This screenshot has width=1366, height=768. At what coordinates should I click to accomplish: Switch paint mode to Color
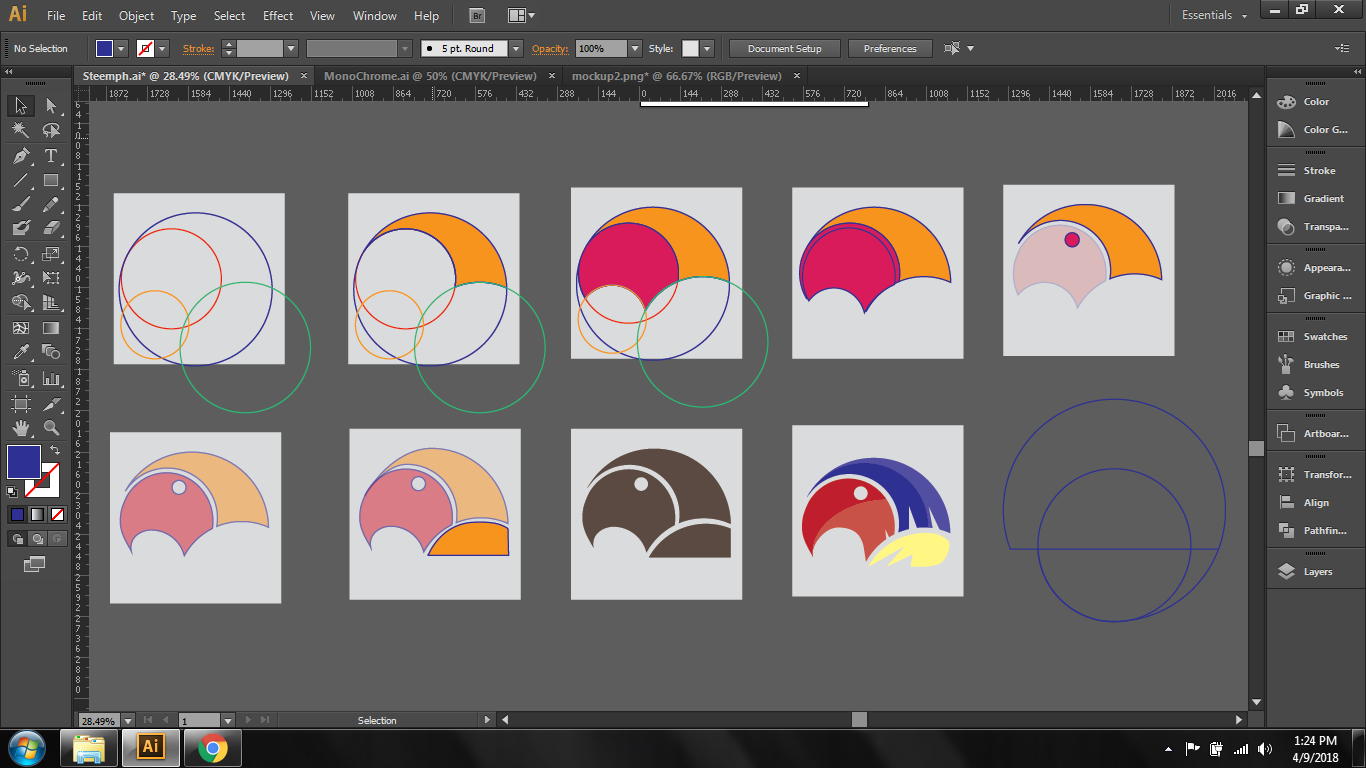[17, 514]
